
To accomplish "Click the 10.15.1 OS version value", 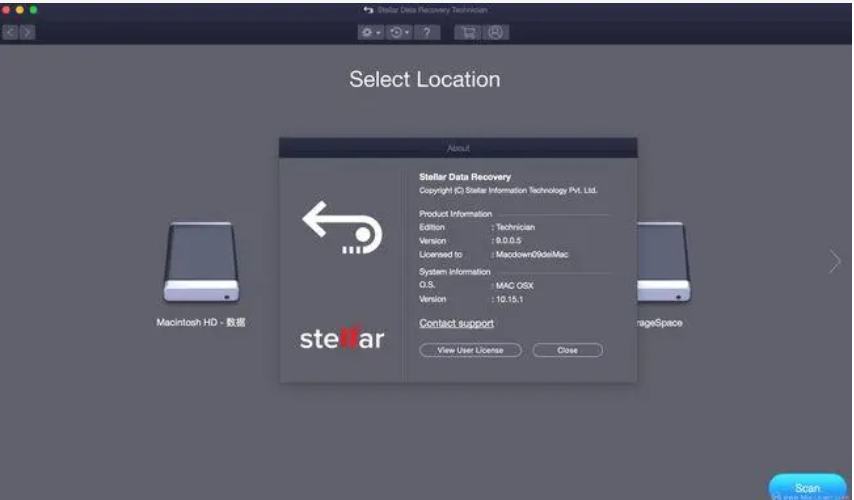I will (x=509, y=299).
